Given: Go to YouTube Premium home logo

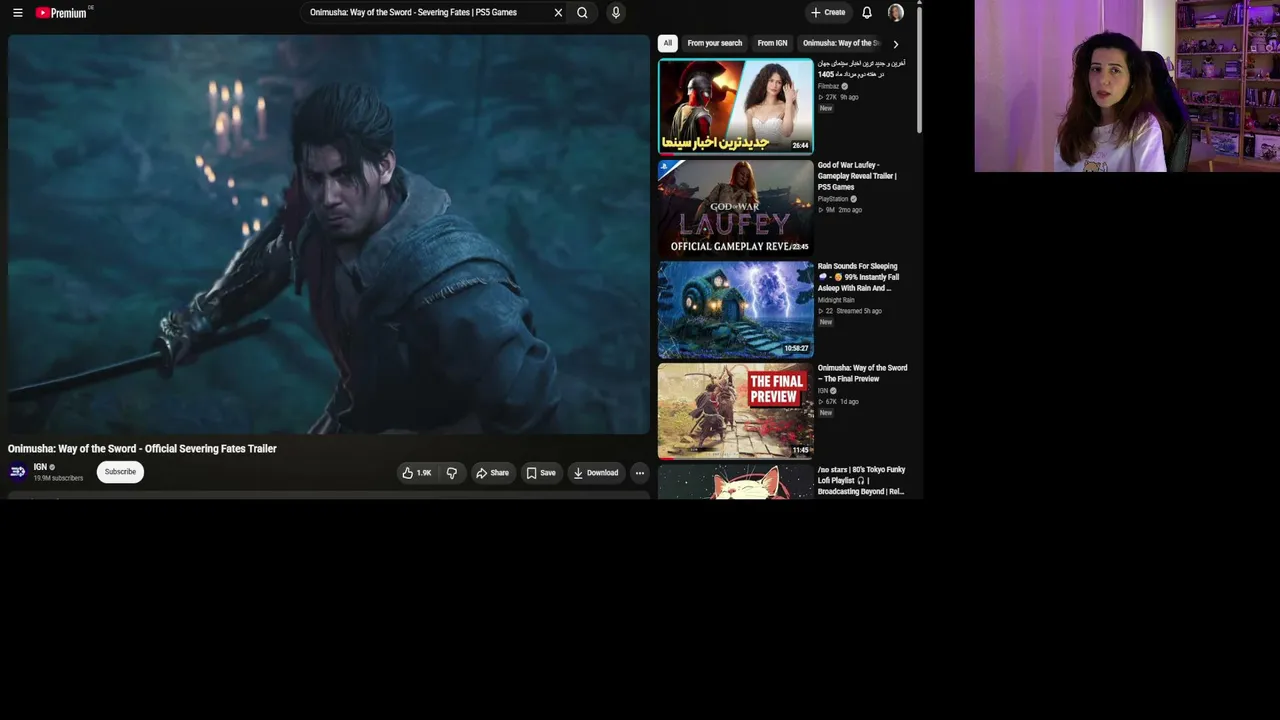Looking at the screenshot, I should (x=63, y=13).
